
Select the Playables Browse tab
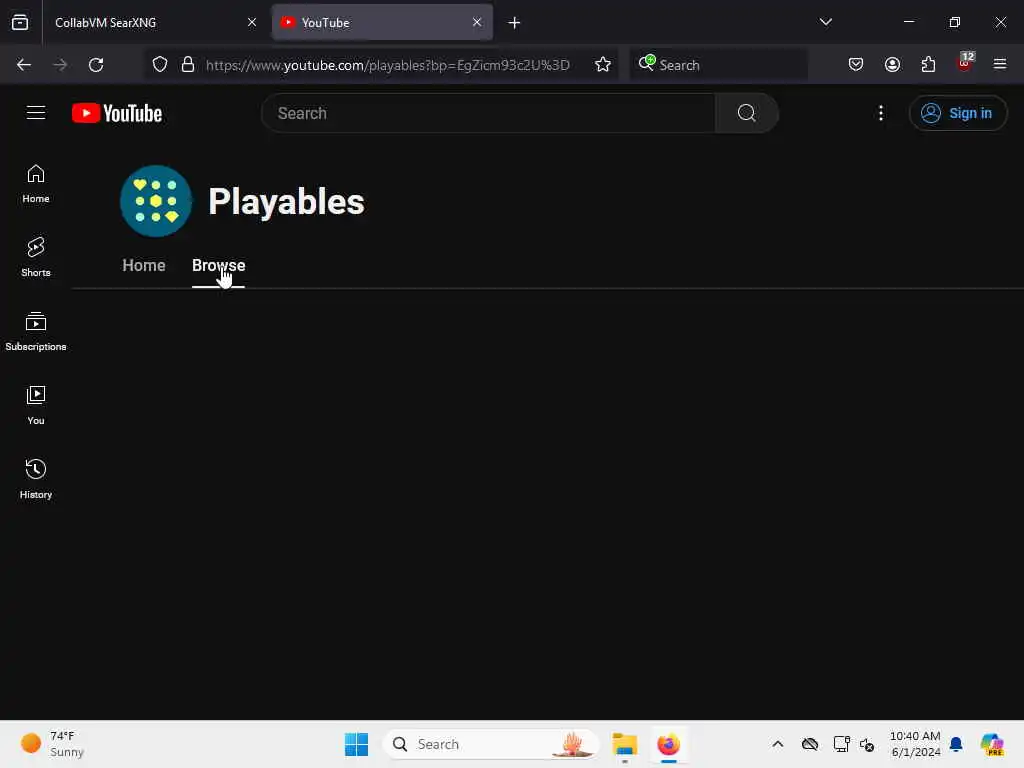click(218, 266)
